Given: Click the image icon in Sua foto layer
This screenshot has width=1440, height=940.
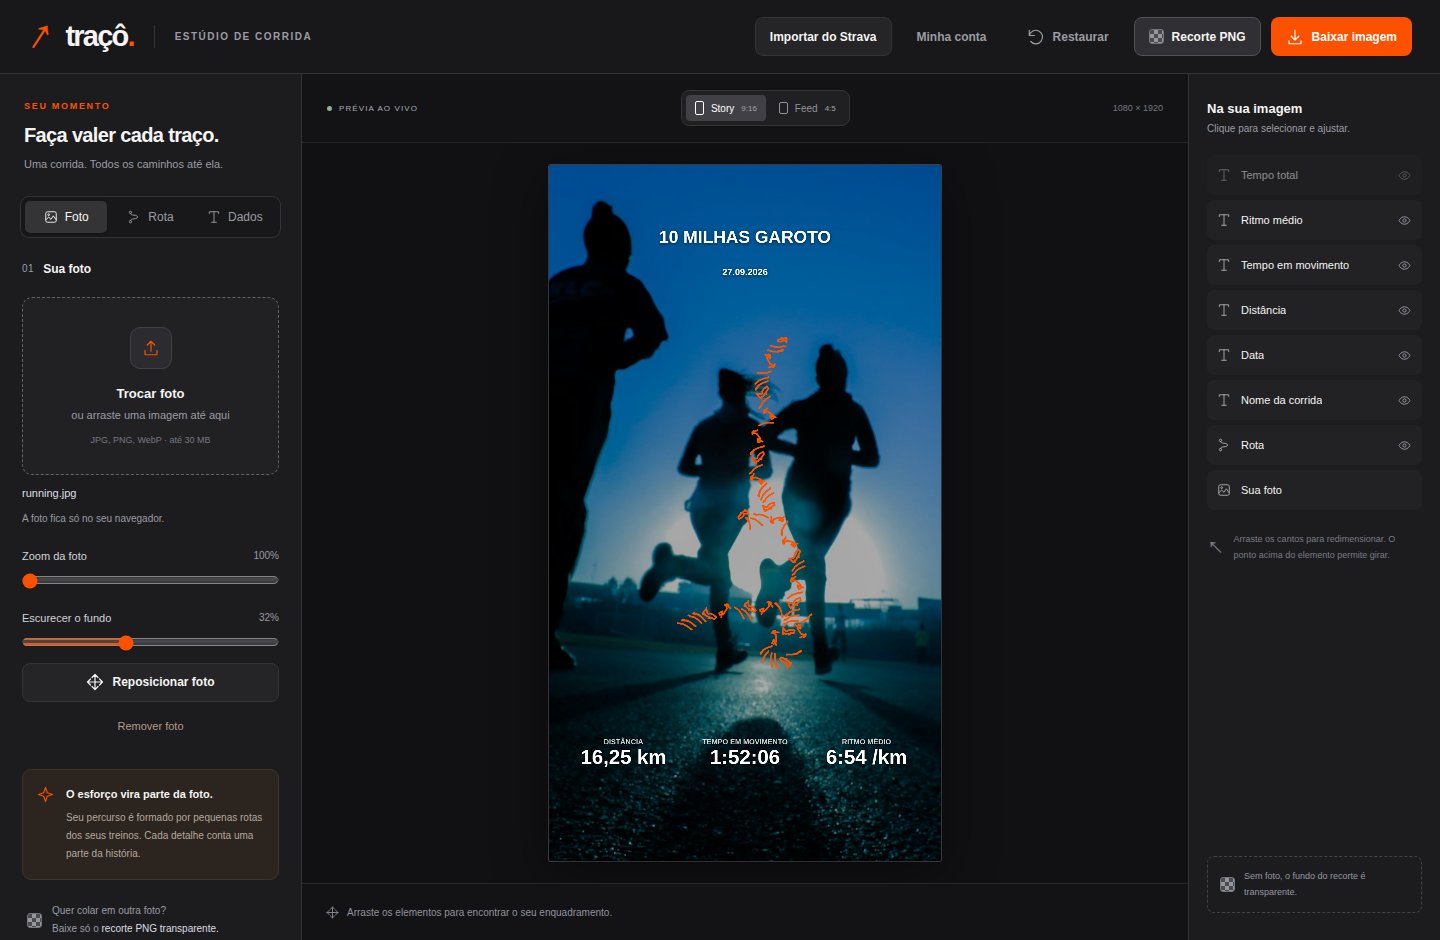Looking at the screenshot, I should tap(1224, 490).
